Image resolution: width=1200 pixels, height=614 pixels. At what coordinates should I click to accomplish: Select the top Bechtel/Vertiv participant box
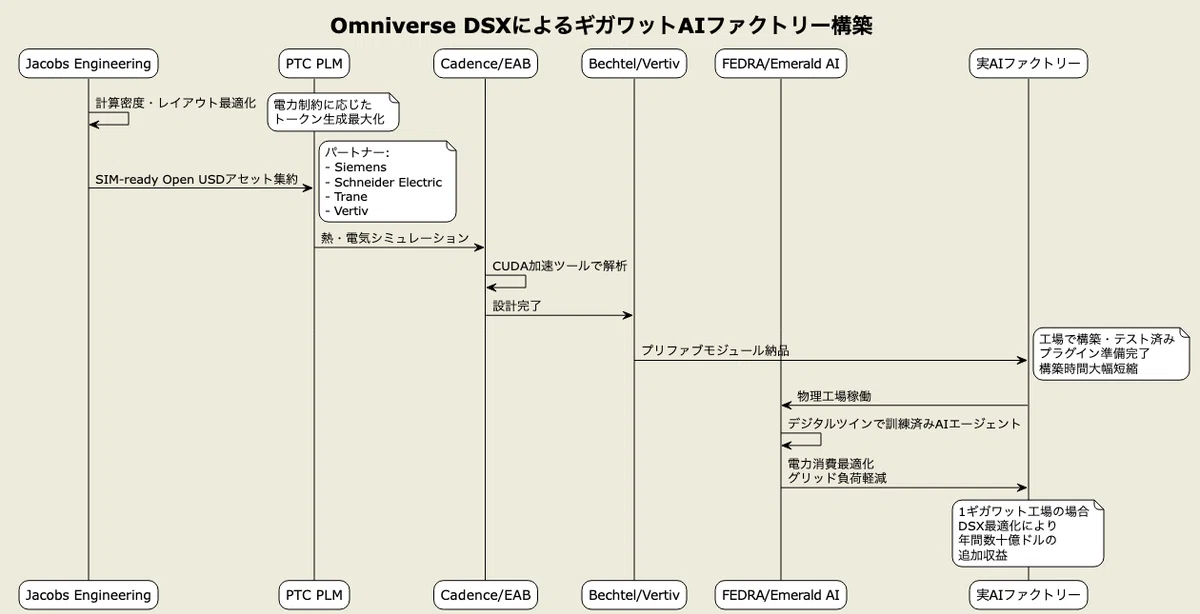coord(634,64)
